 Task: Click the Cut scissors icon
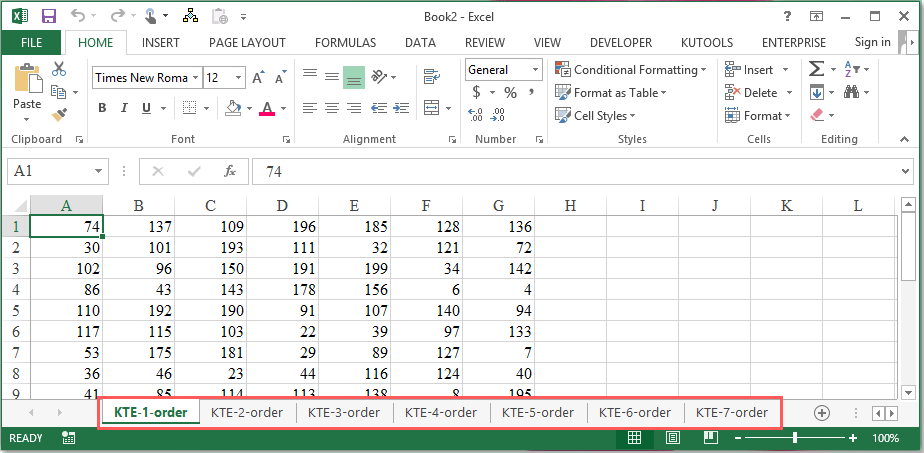59,69
